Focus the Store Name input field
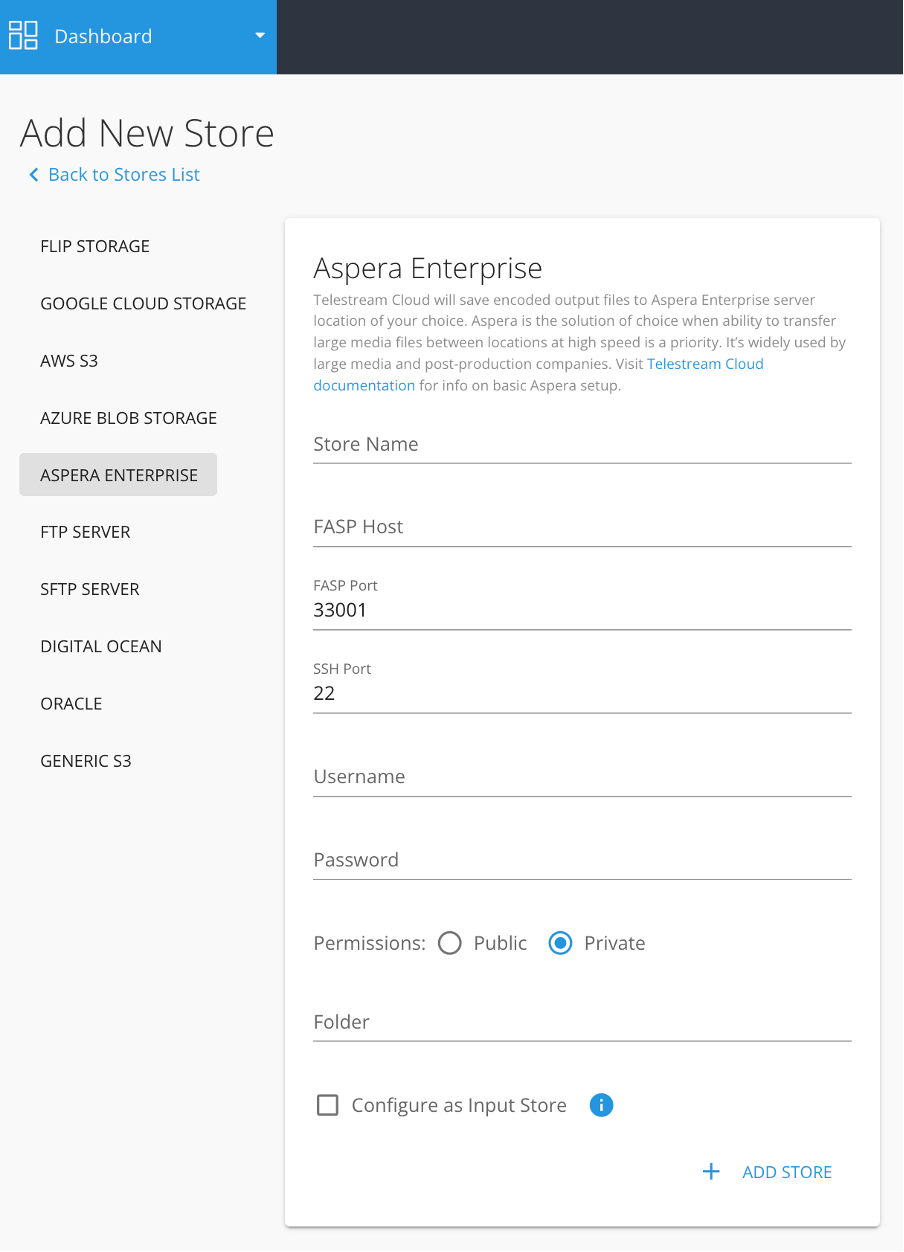This screenshot has height=1252, width=904. pyautogui.click(x=582, y=444)
